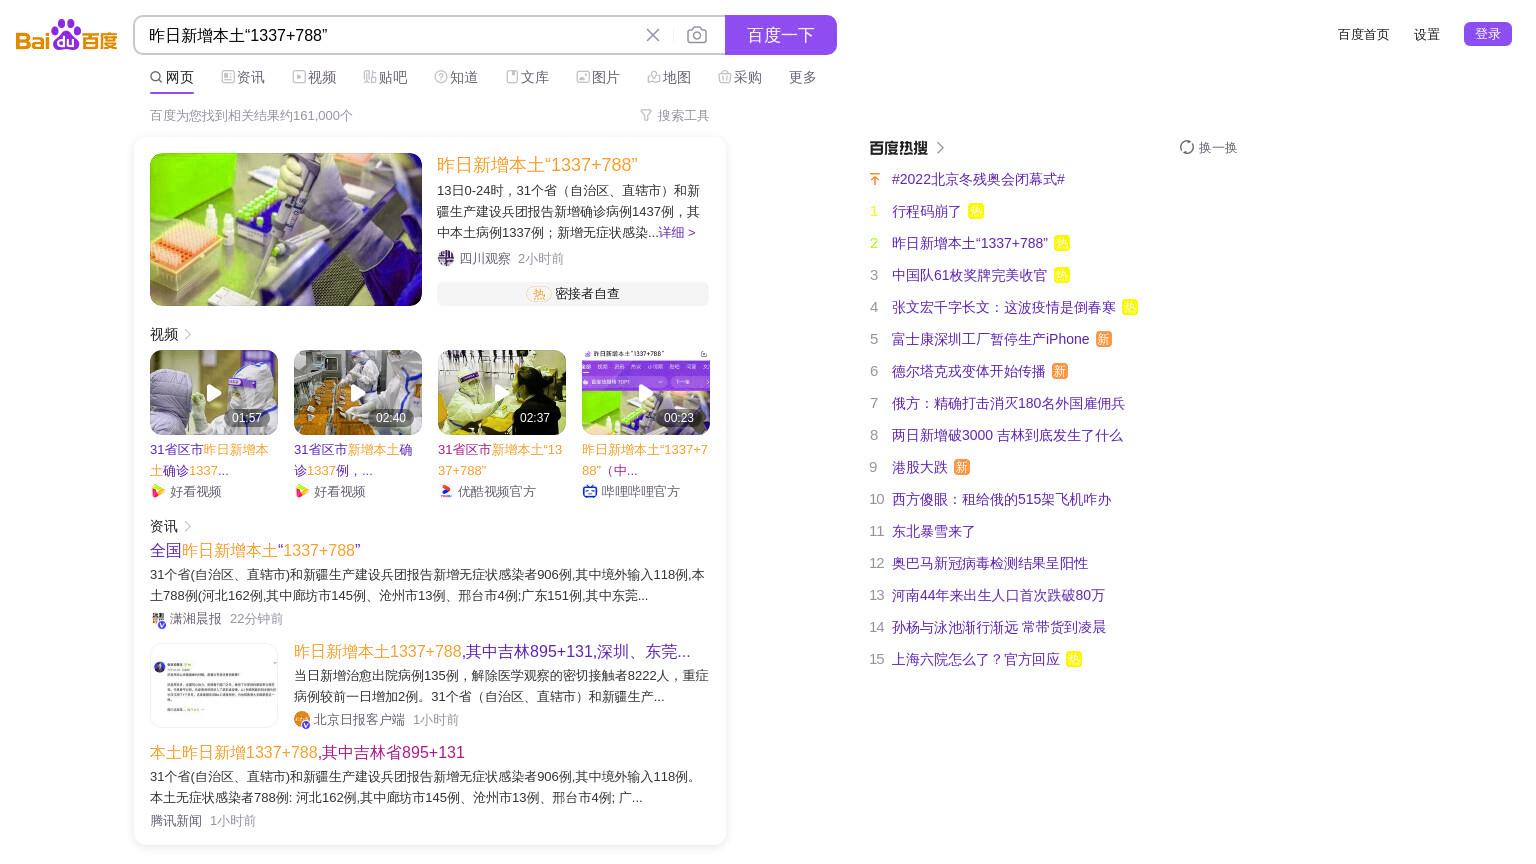Switch to the 视频 tab
Screen dimensions: 1536x864
pos(314,77)
